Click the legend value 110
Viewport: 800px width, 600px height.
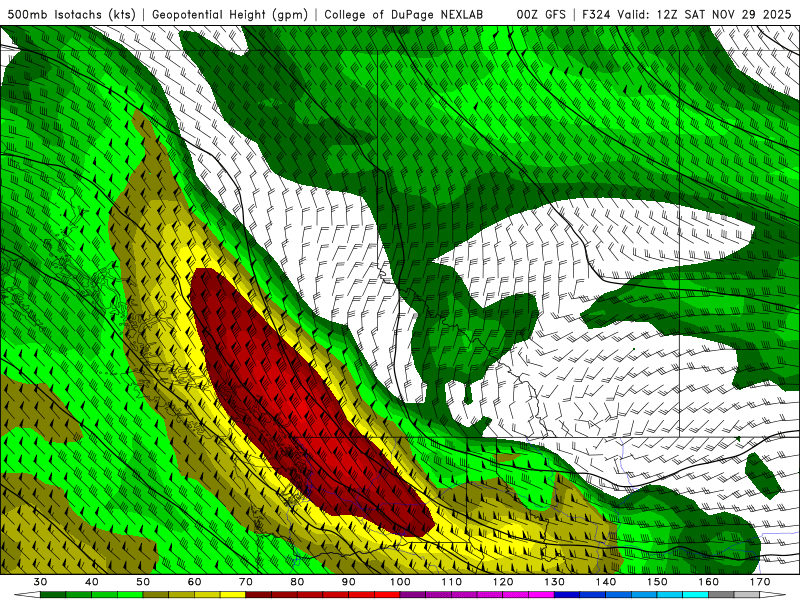(x=452, y=582)
